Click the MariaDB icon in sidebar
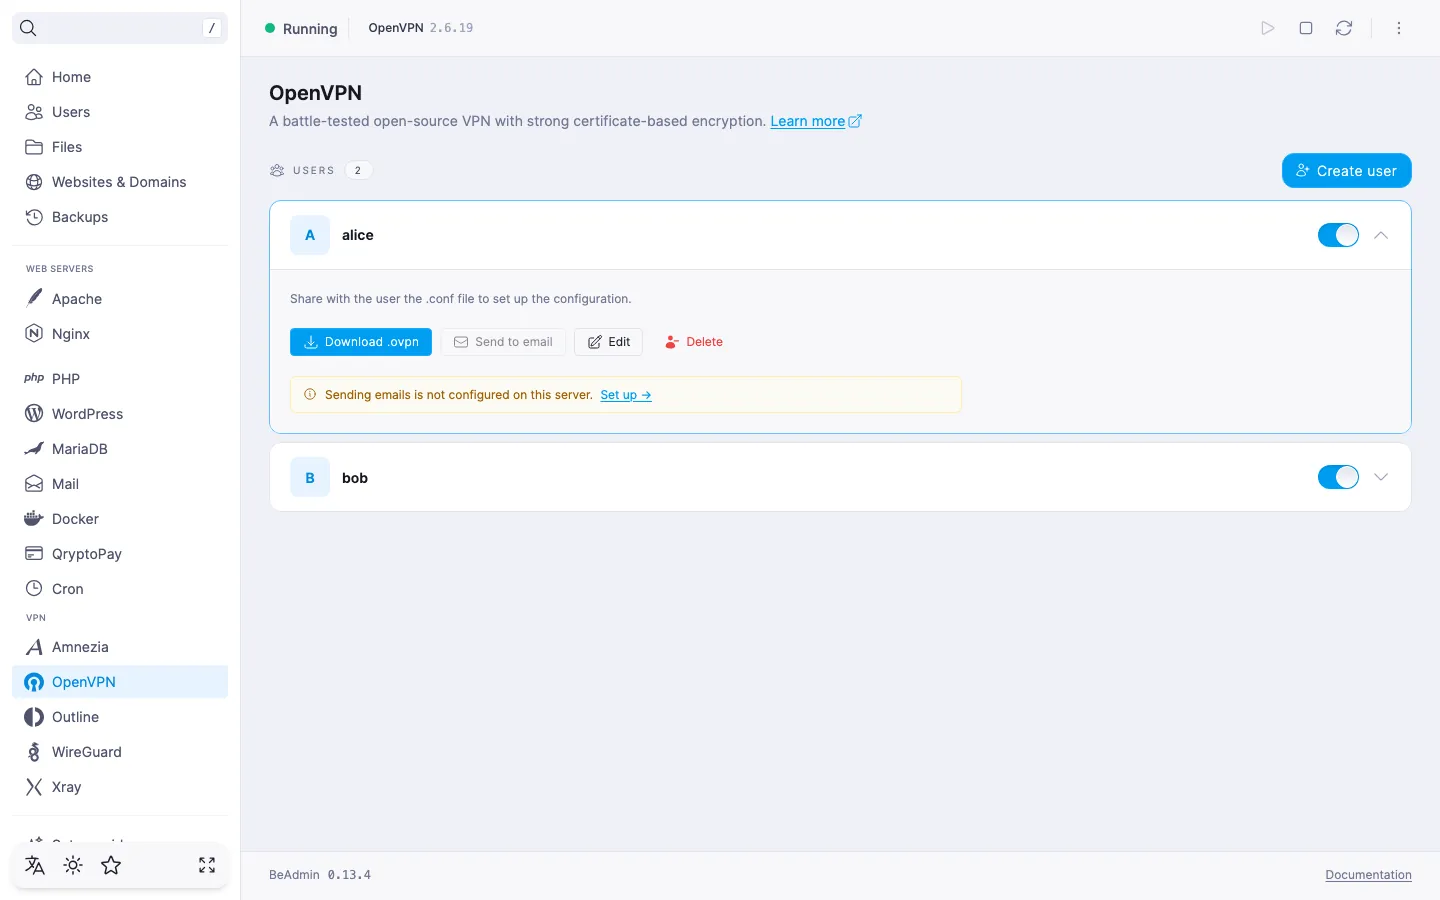Screen dimensions: 1440x900 [34, 449]
